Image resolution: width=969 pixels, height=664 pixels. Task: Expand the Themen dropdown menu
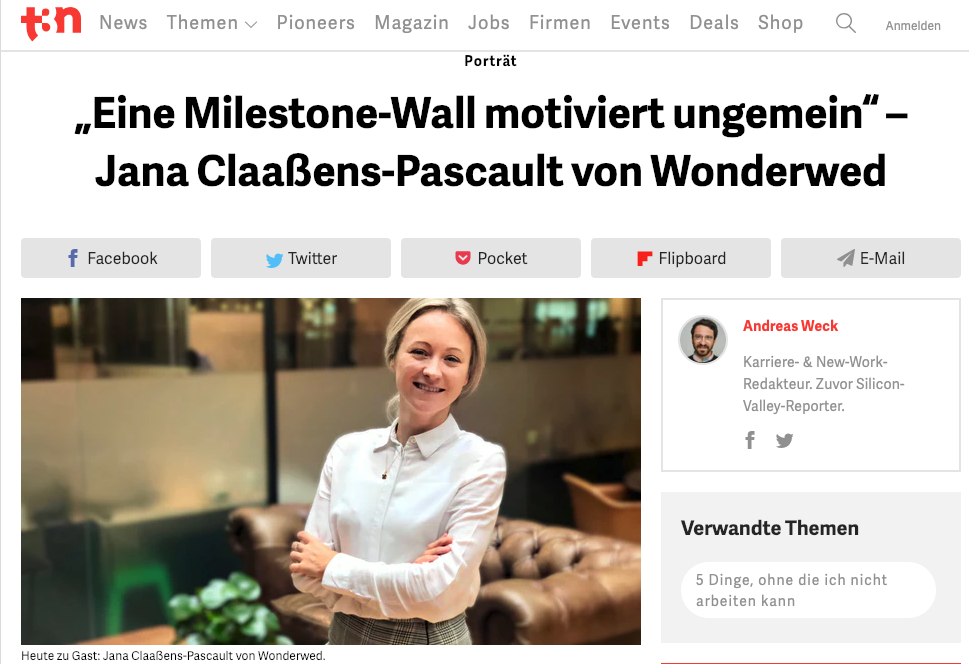tap(211, 23)
